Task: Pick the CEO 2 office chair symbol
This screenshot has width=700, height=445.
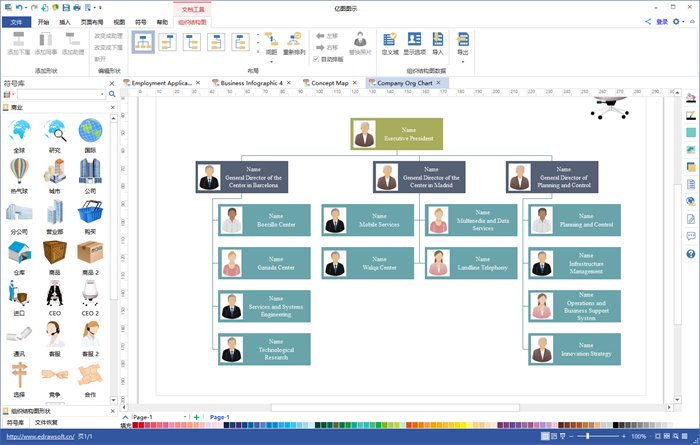Action: [x=90, y=293]
